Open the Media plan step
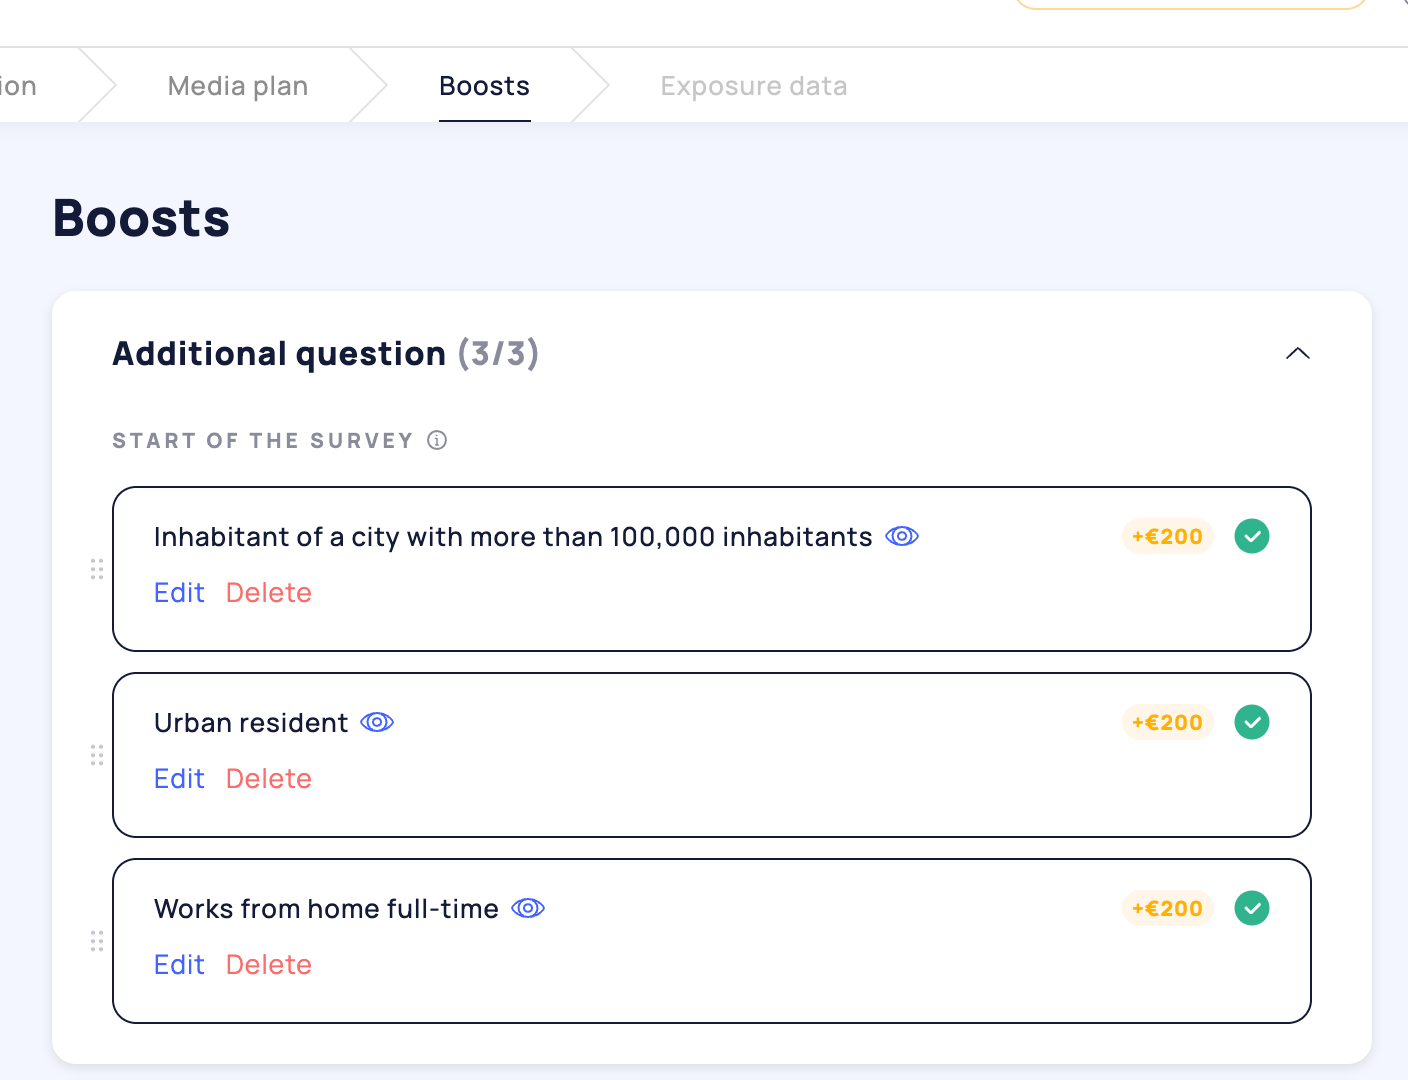 [238, 86]
